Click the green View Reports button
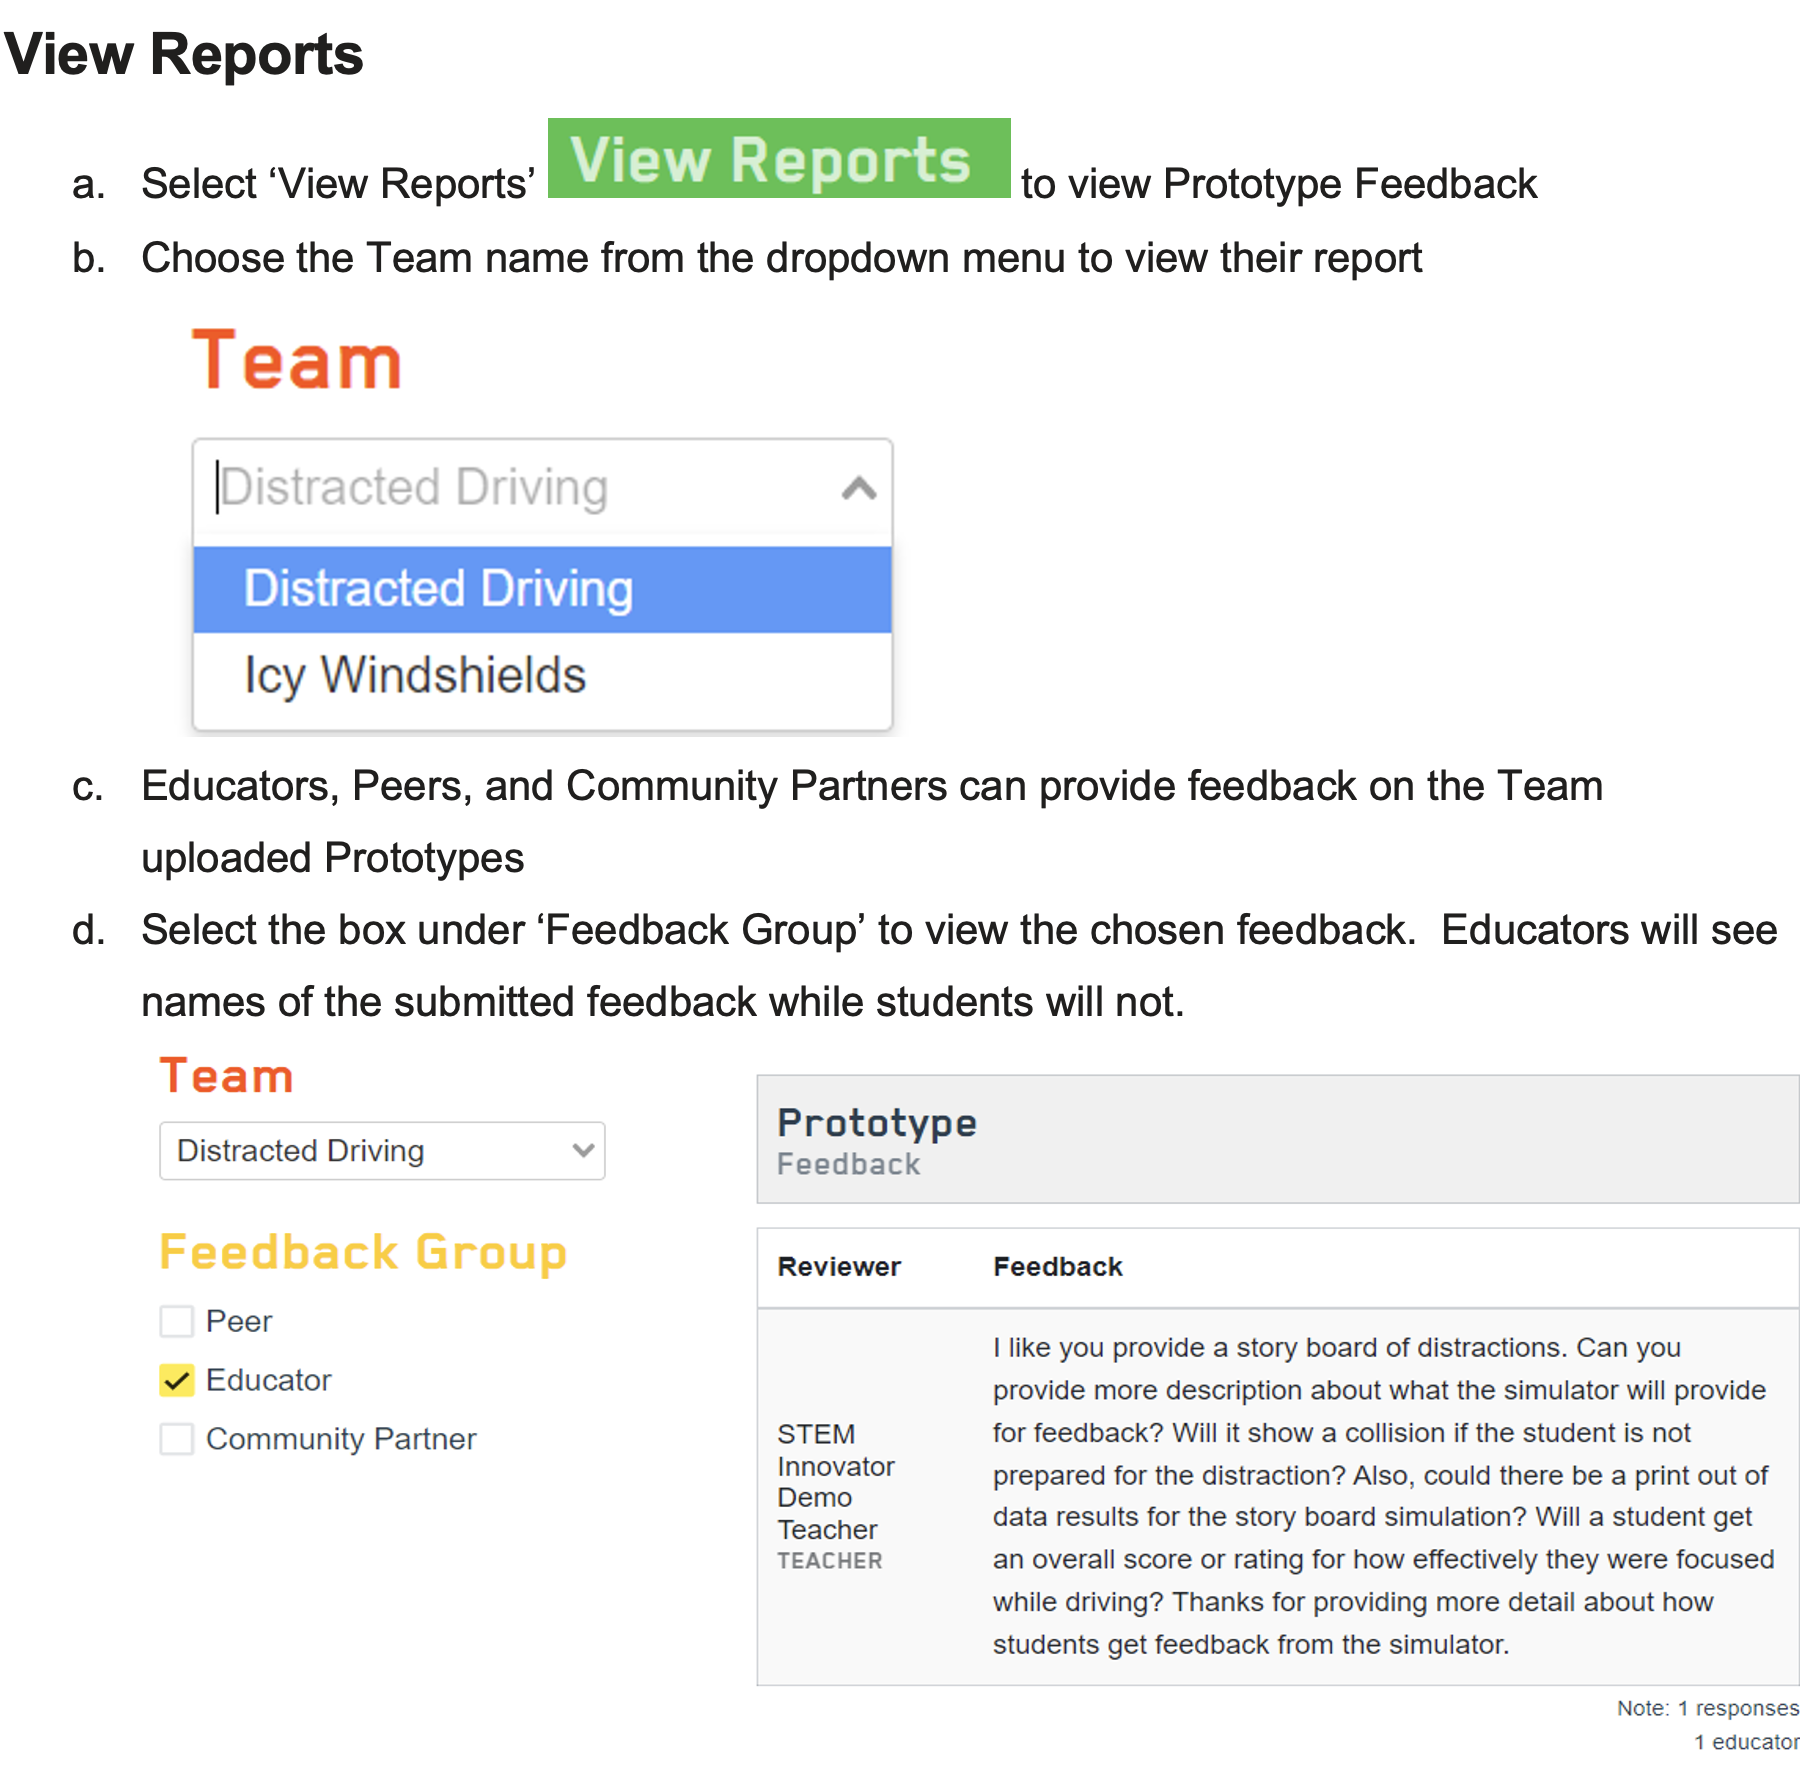 pos(778,159)
